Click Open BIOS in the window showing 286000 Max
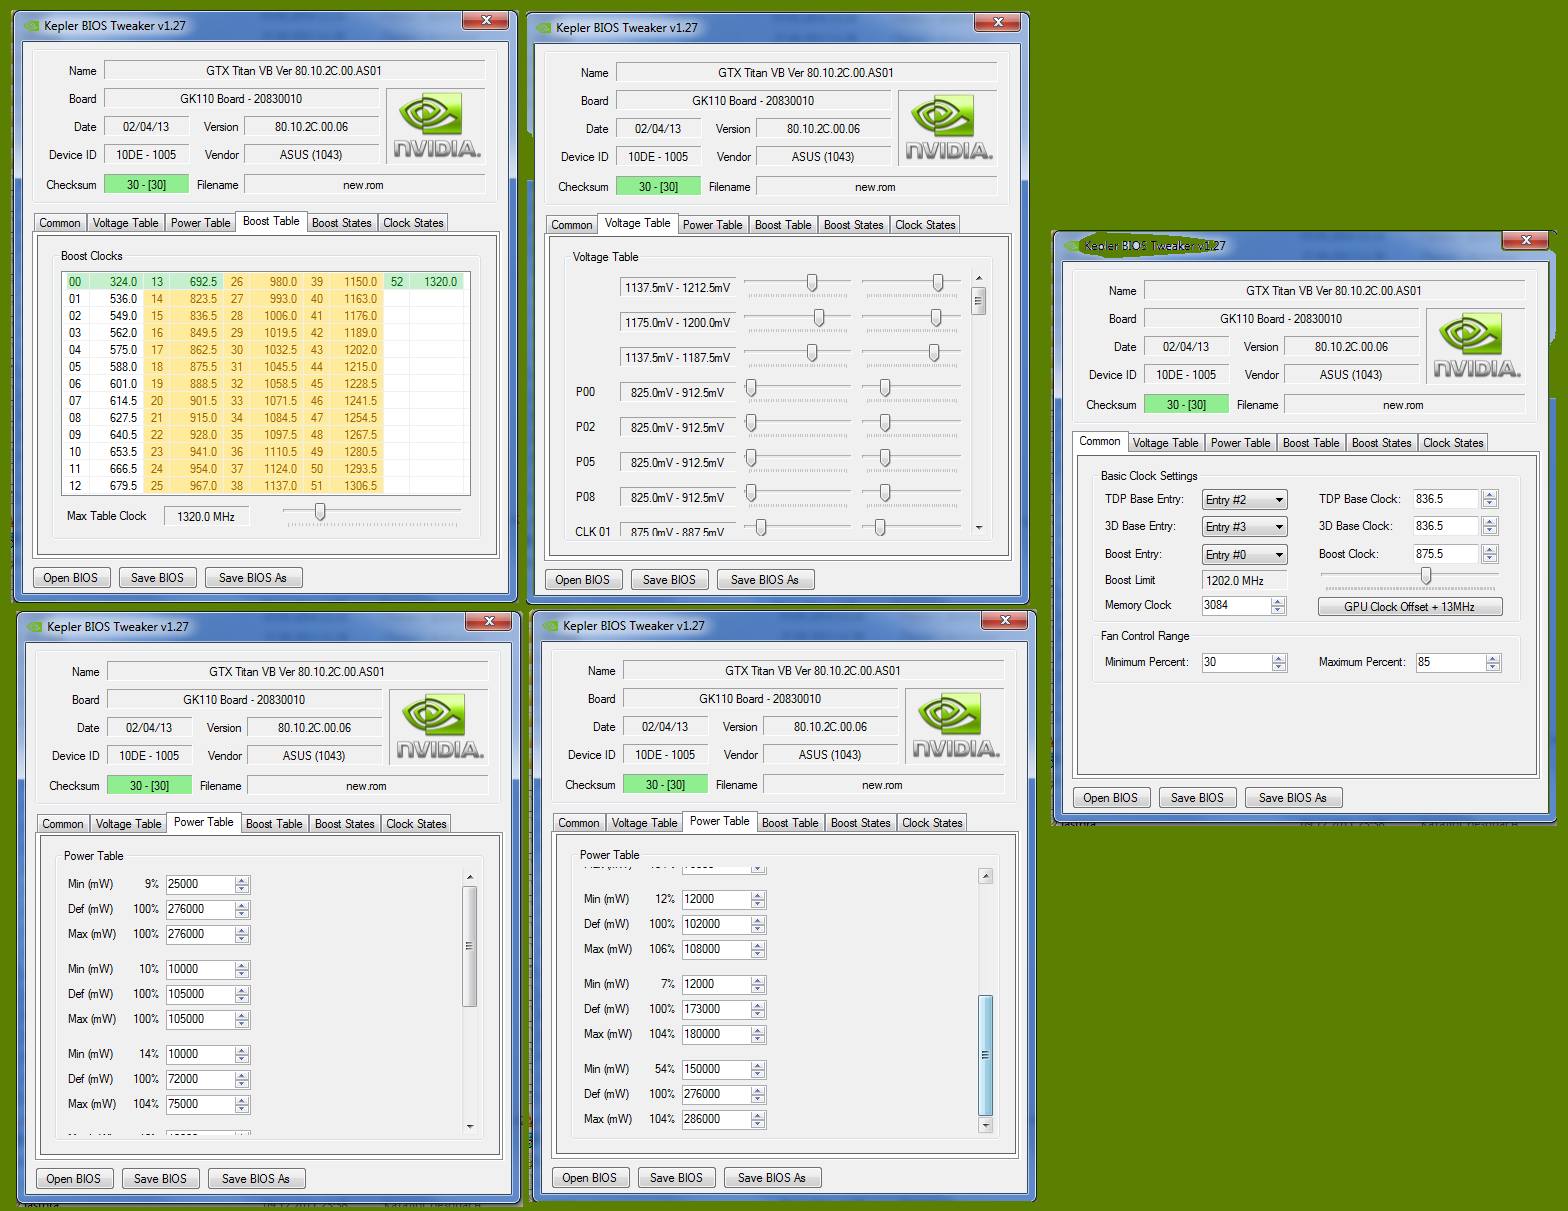1568x1211 pixels. [x=590, y=1178]
